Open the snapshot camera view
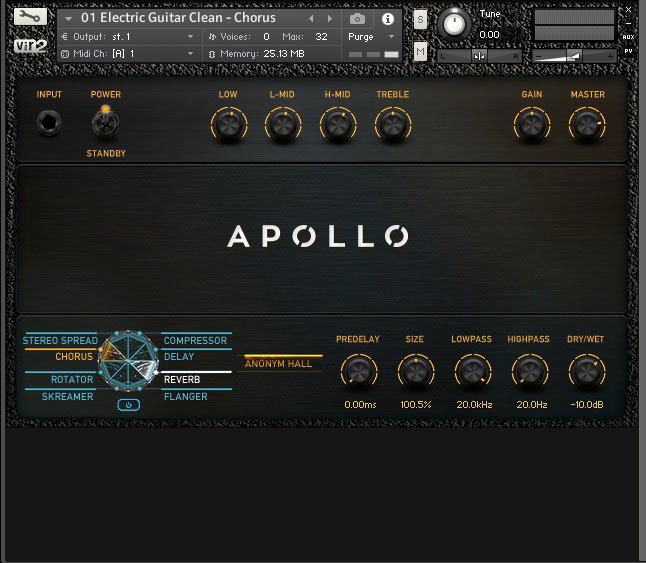The width and height of the screenshot is (646, 563). click(357, 19)
